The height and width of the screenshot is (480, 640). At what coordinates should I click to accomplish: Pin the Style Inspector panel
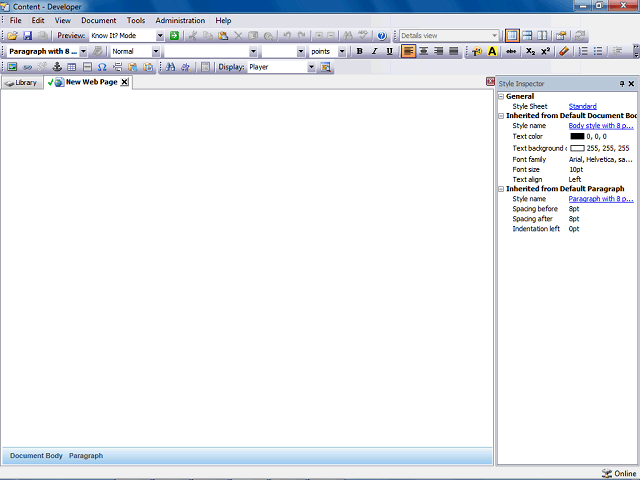[x=622, y=84]
